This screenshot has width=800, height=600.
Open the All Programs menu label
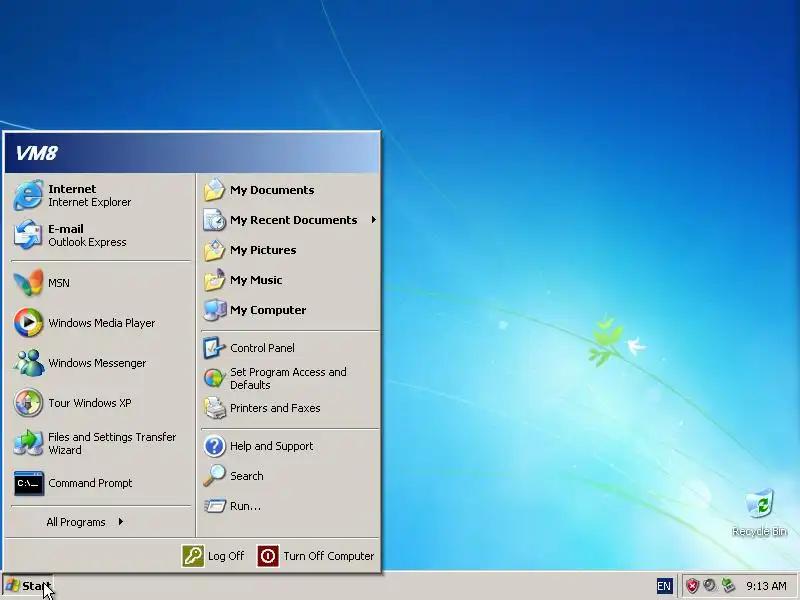[x=76, y=522]
